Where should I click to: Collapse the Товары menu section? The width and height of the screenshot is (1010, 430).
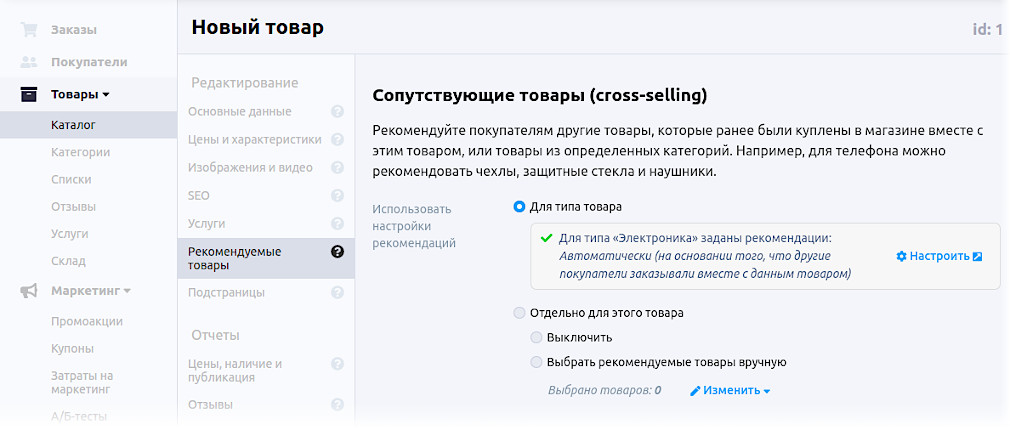(80, 95)
